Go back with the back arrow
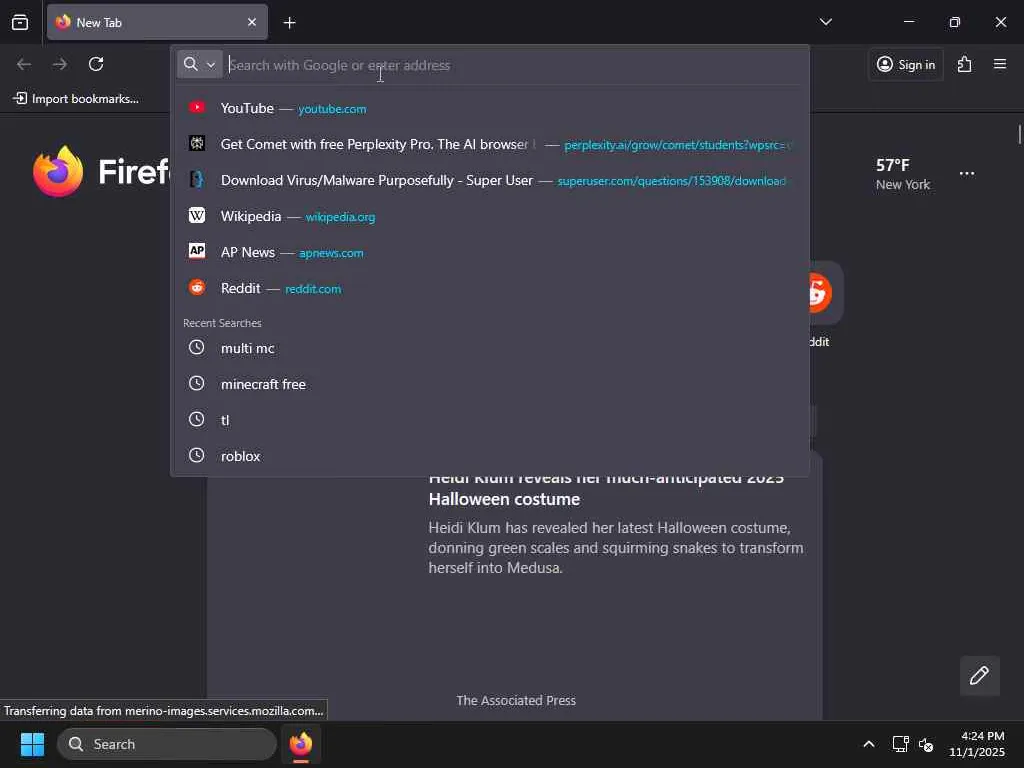The height and width of the screenshot is (768, 1024). [x=24, y=64]
